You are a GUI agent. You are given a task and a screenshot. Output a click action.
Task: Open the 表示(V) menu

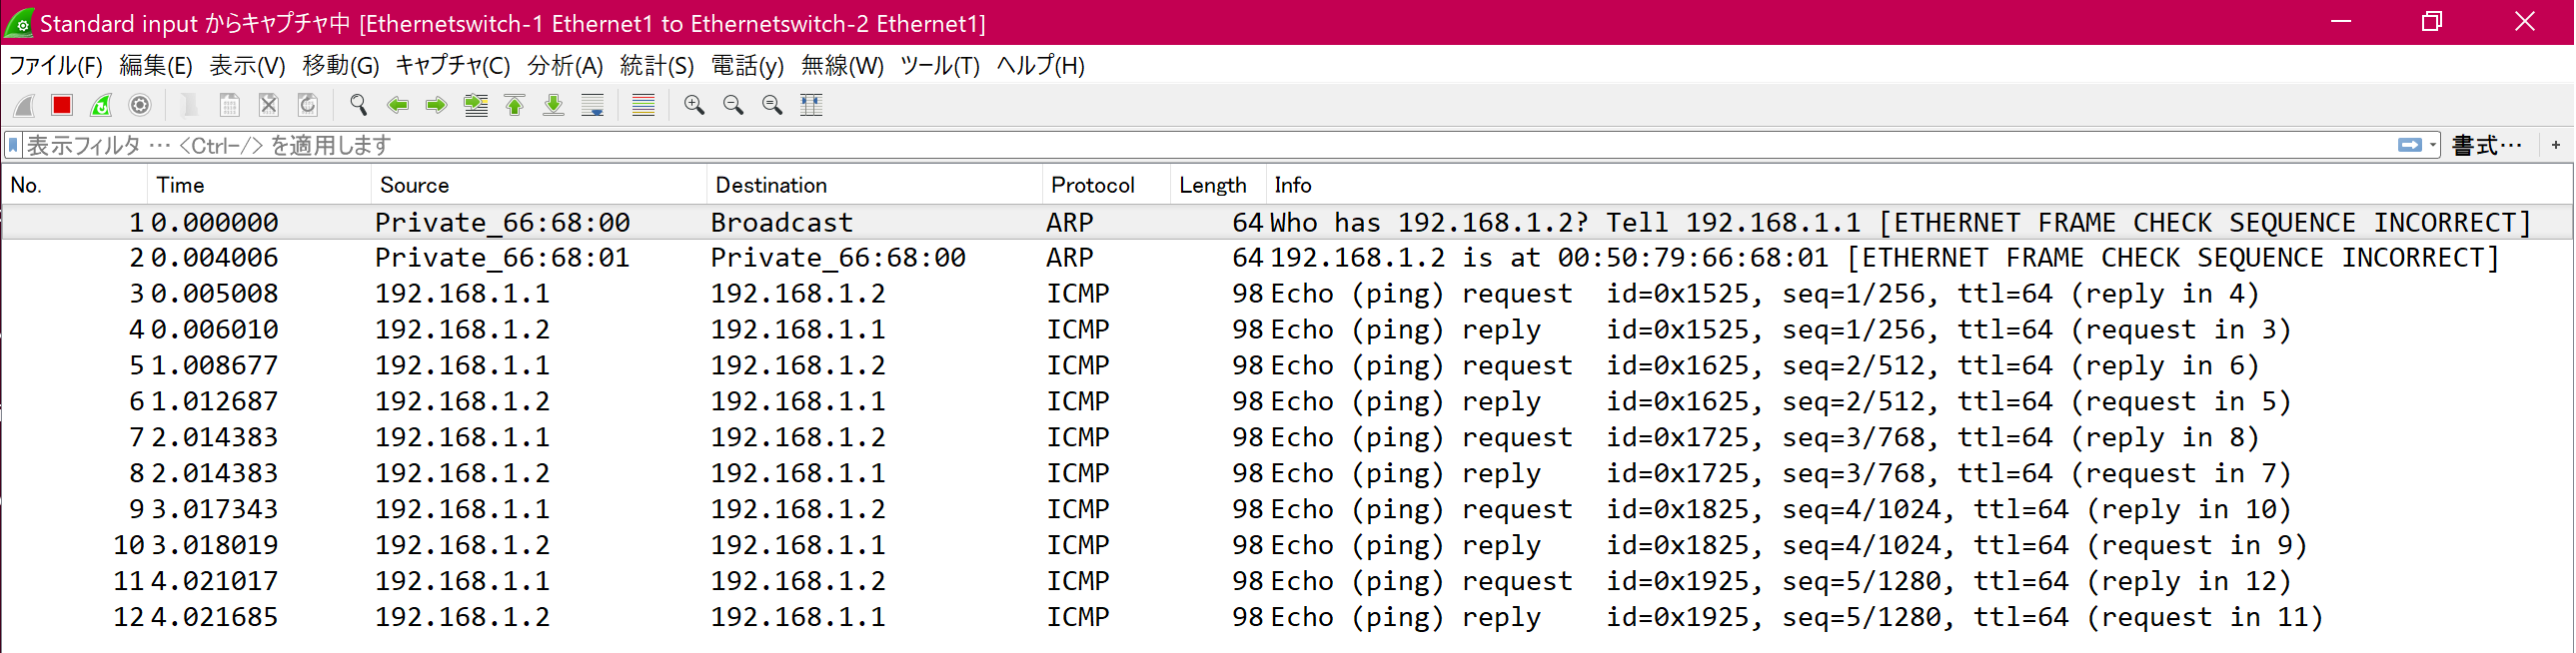click(247, 66)
